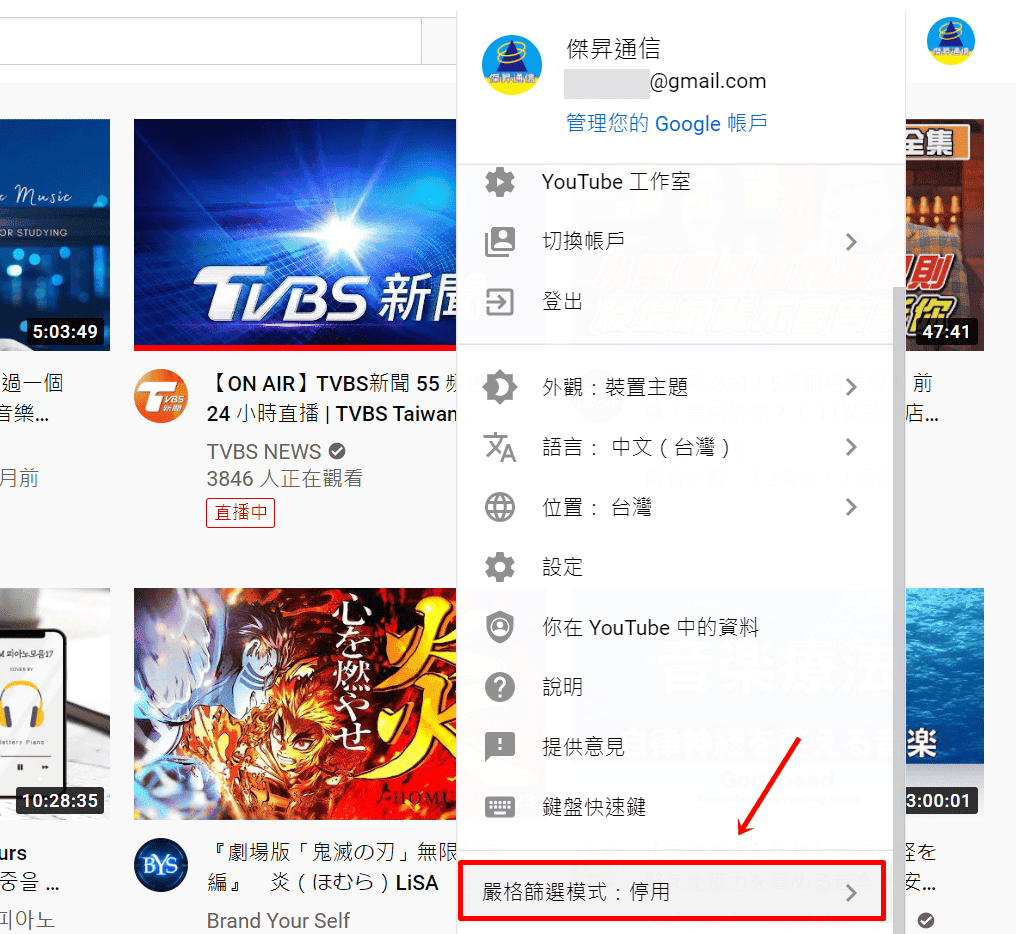Click Brand Your Self channel name
The height and width of the screenshot is (934, 1016).
pos(278,920)
